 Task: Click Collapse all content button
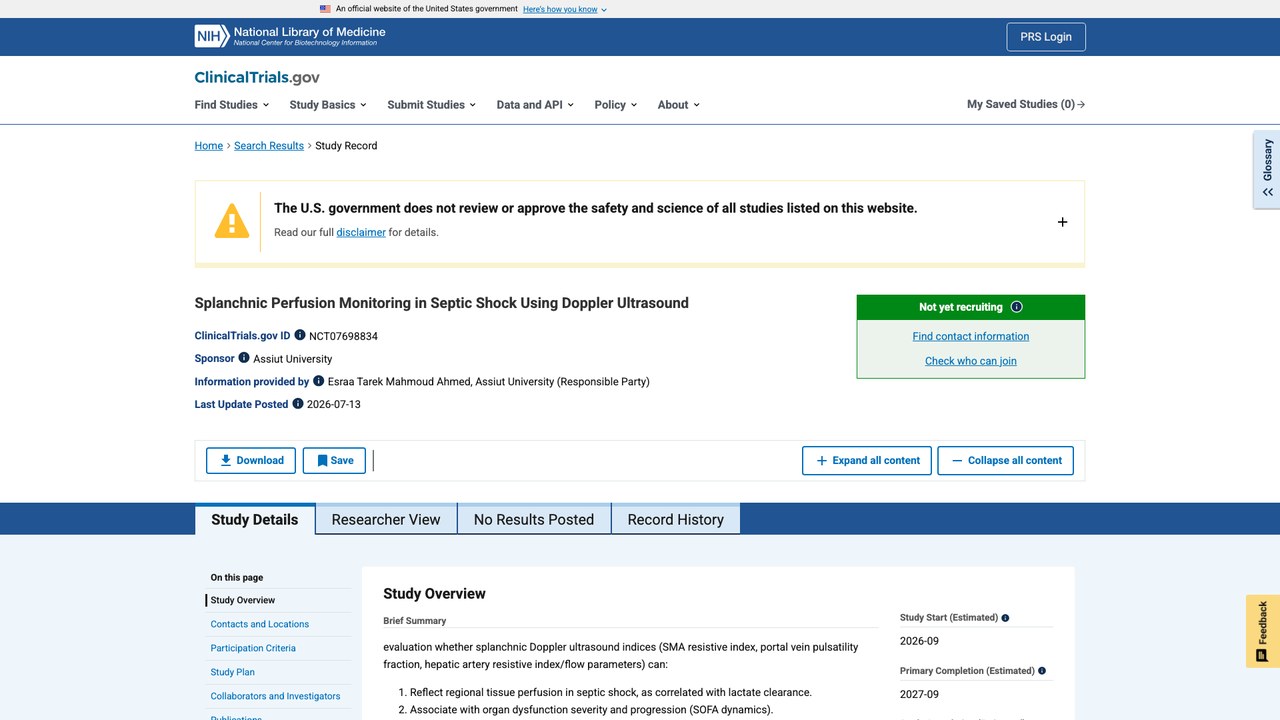coord(1006,460)
